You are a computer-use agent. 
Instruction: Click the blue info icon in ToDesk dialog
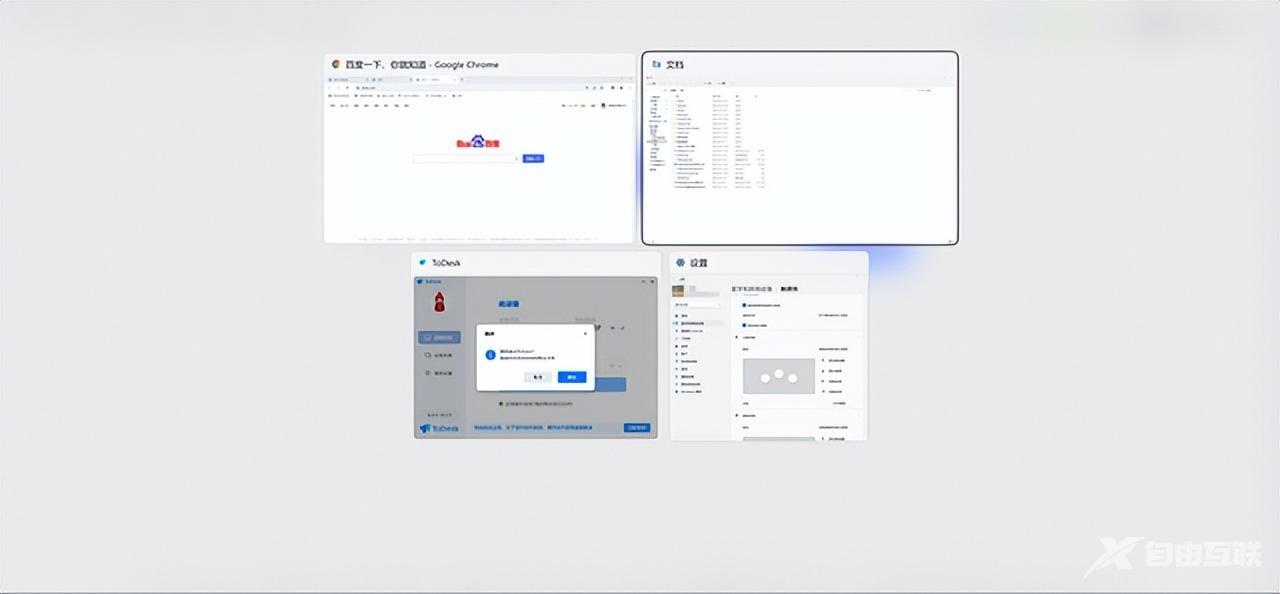(x=490, y=354)
